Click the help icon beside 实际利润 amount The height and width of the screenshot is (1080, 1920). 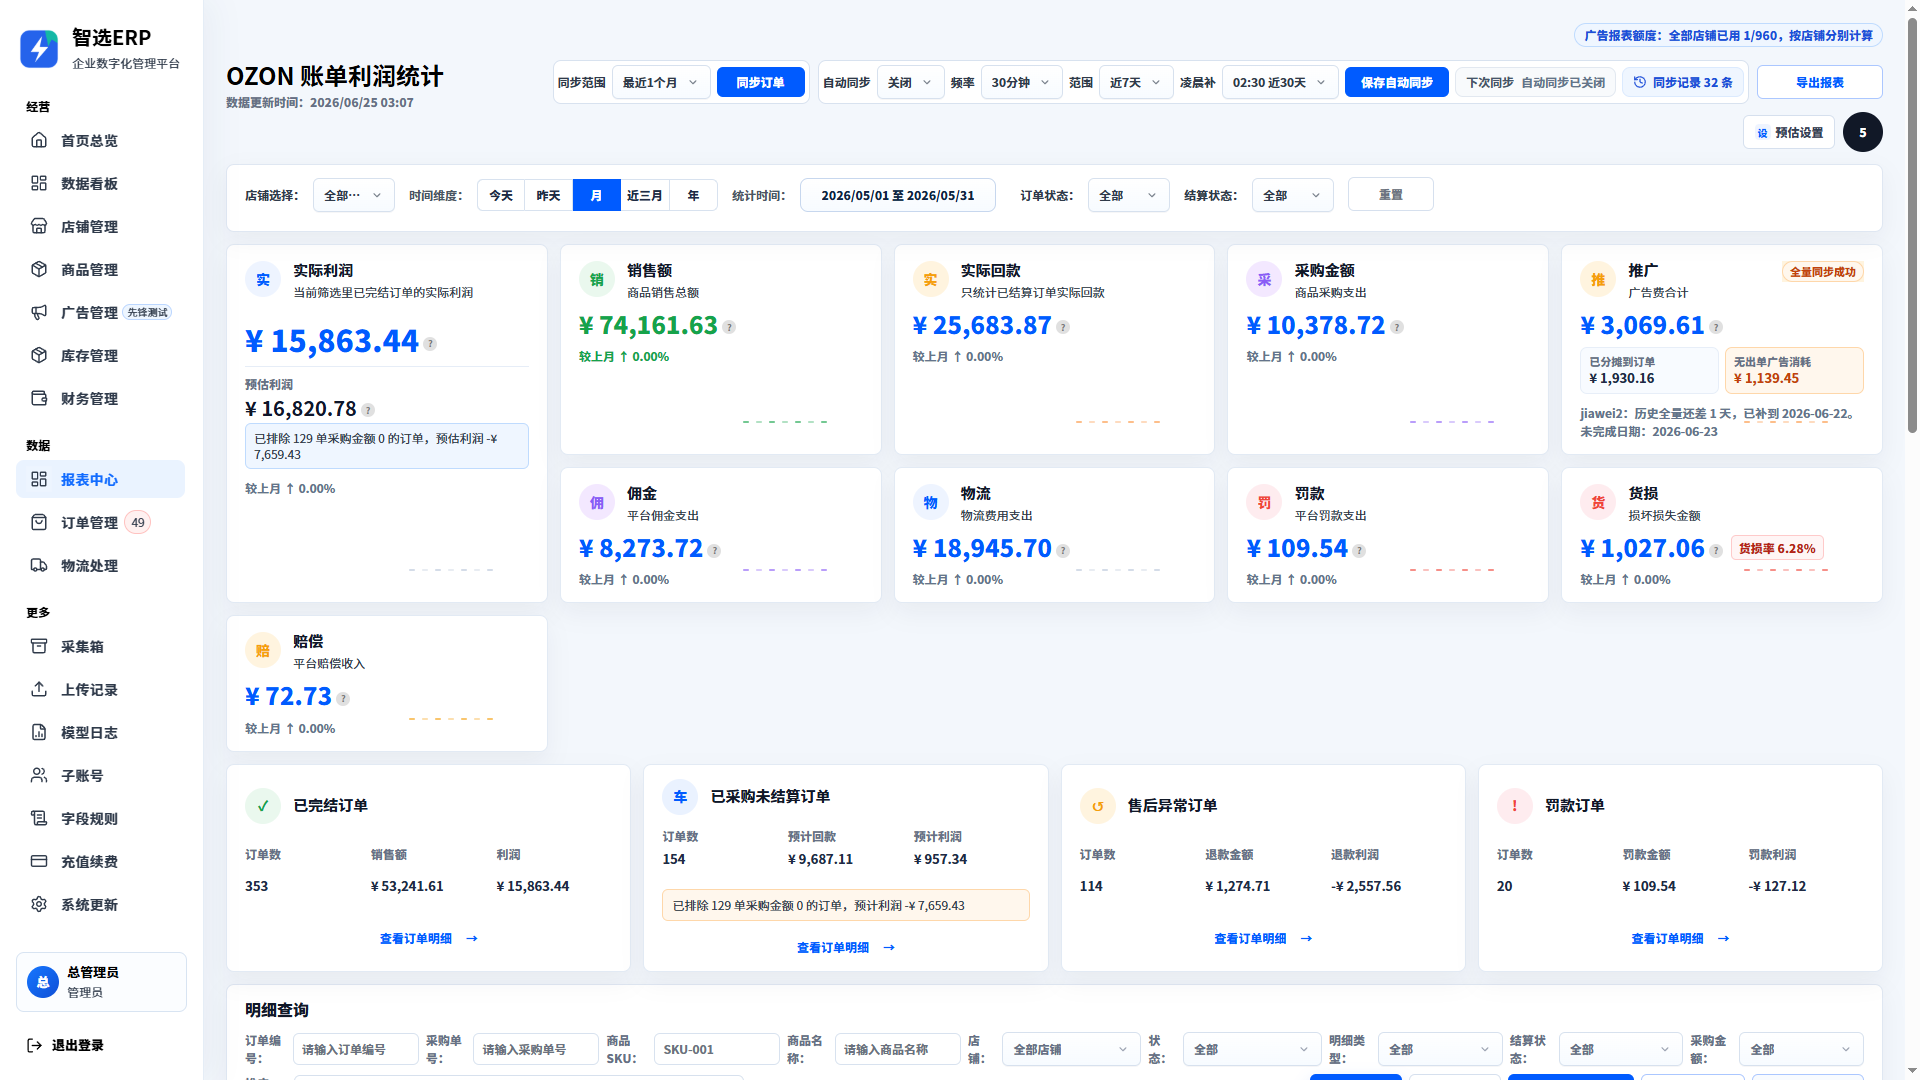pos(430,344)
